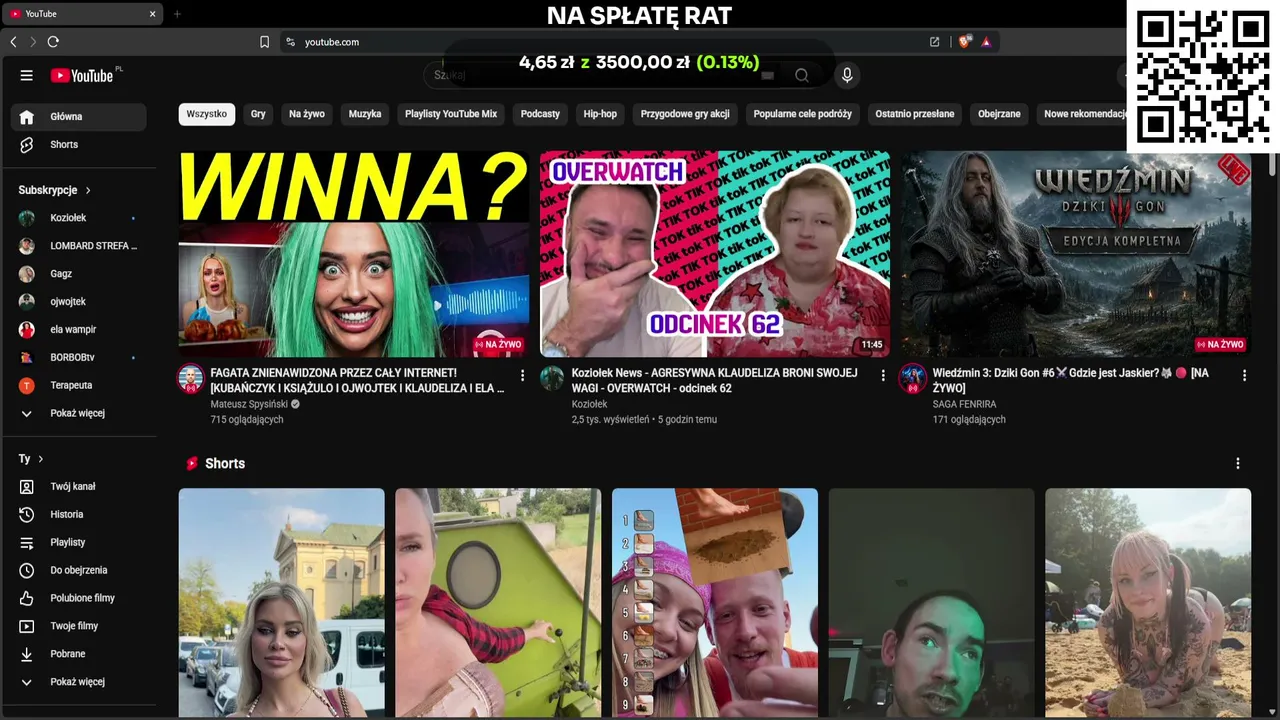This screenshot has width=1280, height=720.
Task: Open the Mateusz Spysiński avatar beside the FAGATA video
Action: tap(191, 378)
